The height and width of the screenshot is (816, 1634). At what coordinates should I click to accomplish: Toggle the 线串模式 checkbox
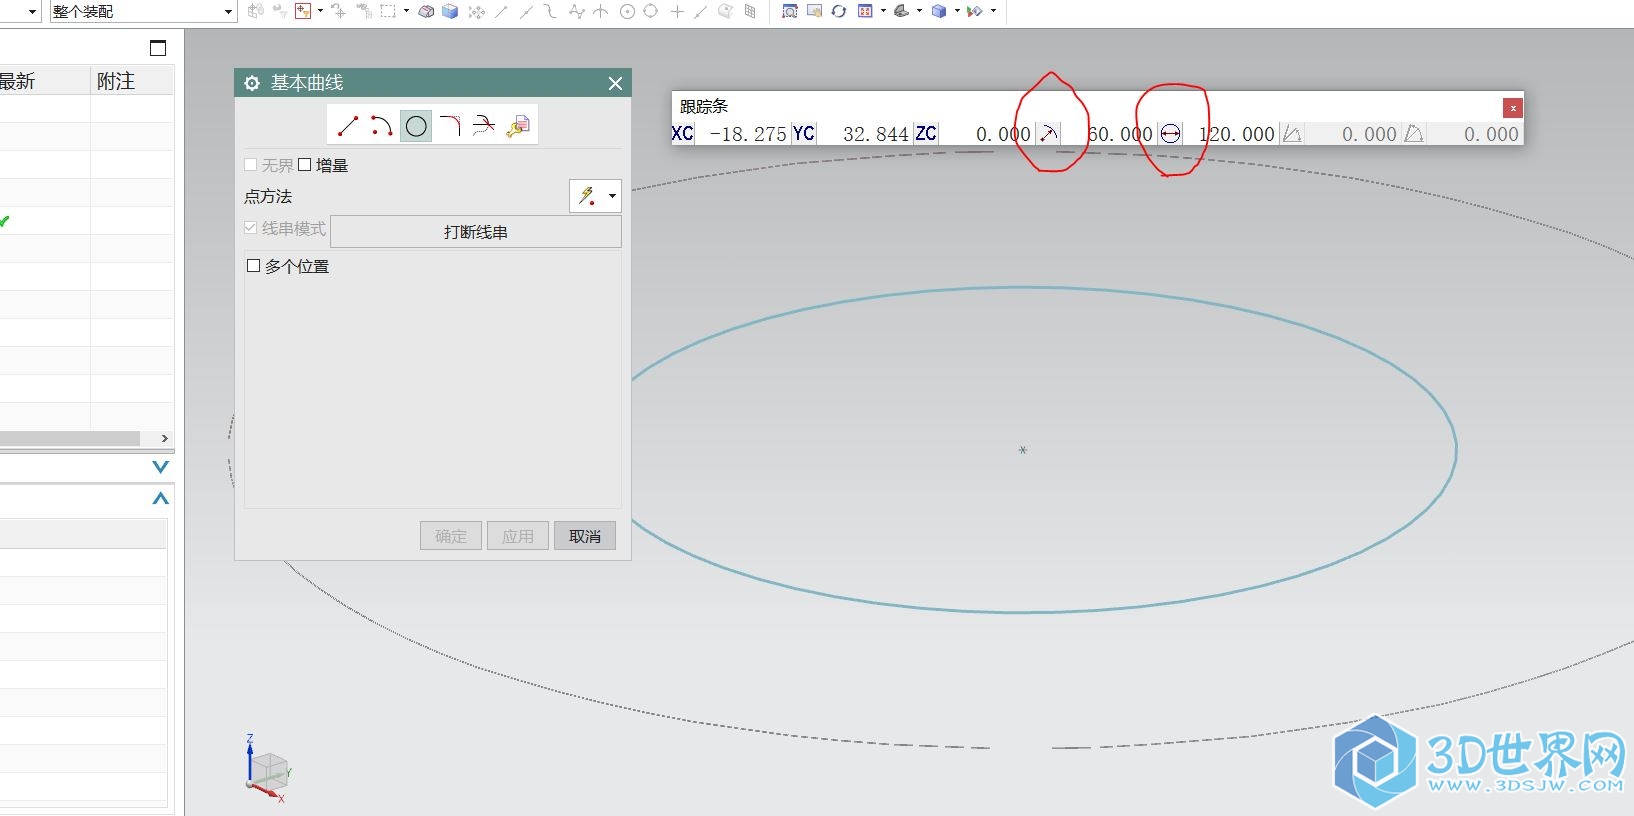[251, 228]
